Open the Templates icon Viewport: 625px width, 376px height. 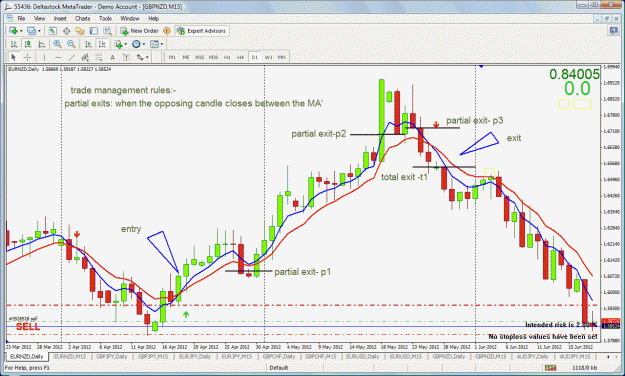(154, 44)
